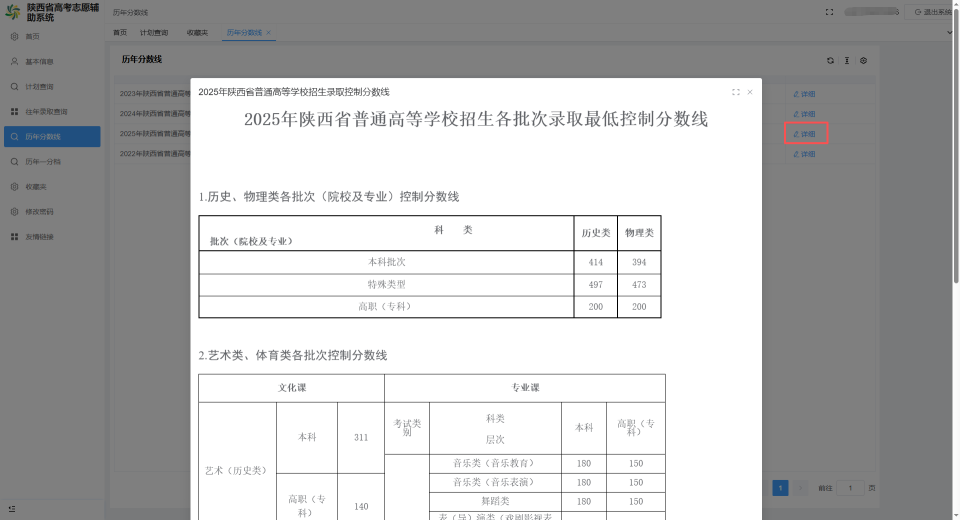The width and height of the screenshot is (960, 520).
Task: Open 详细 for the 2022年 row
Action: (804, 154)
